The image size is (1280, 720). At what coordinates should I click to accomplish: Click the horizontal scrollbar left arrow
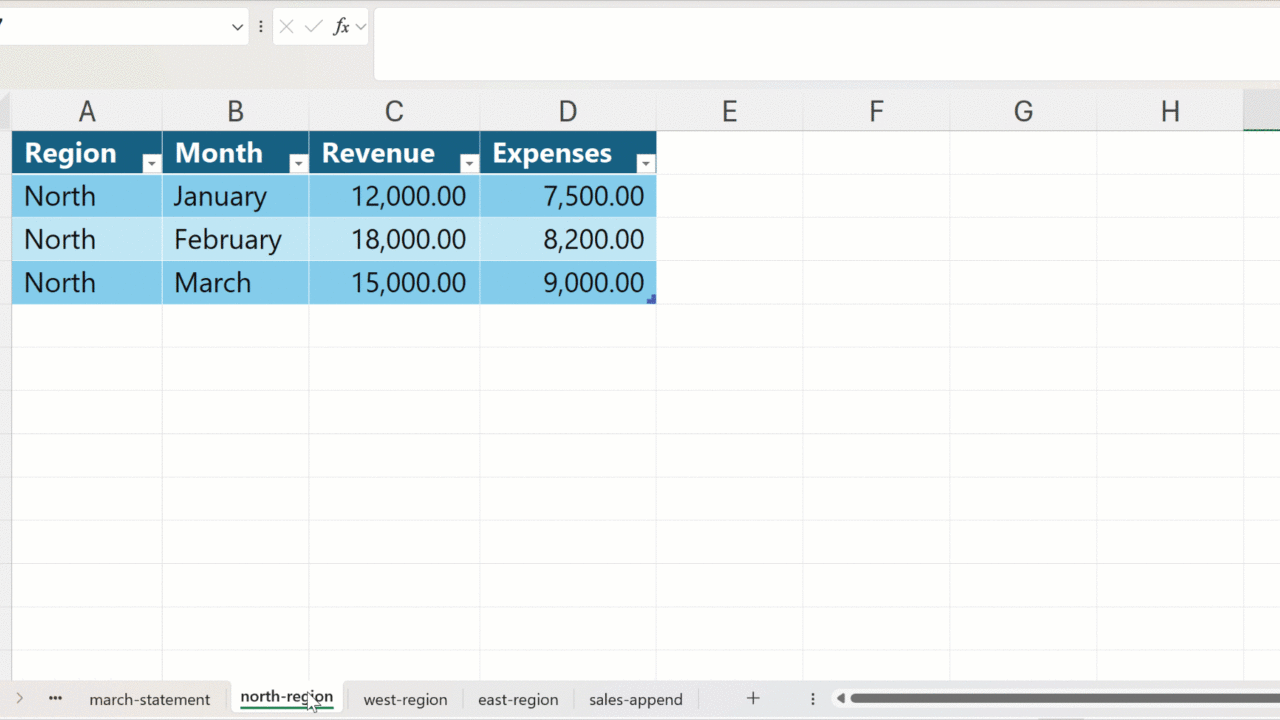tap(841, 699)
